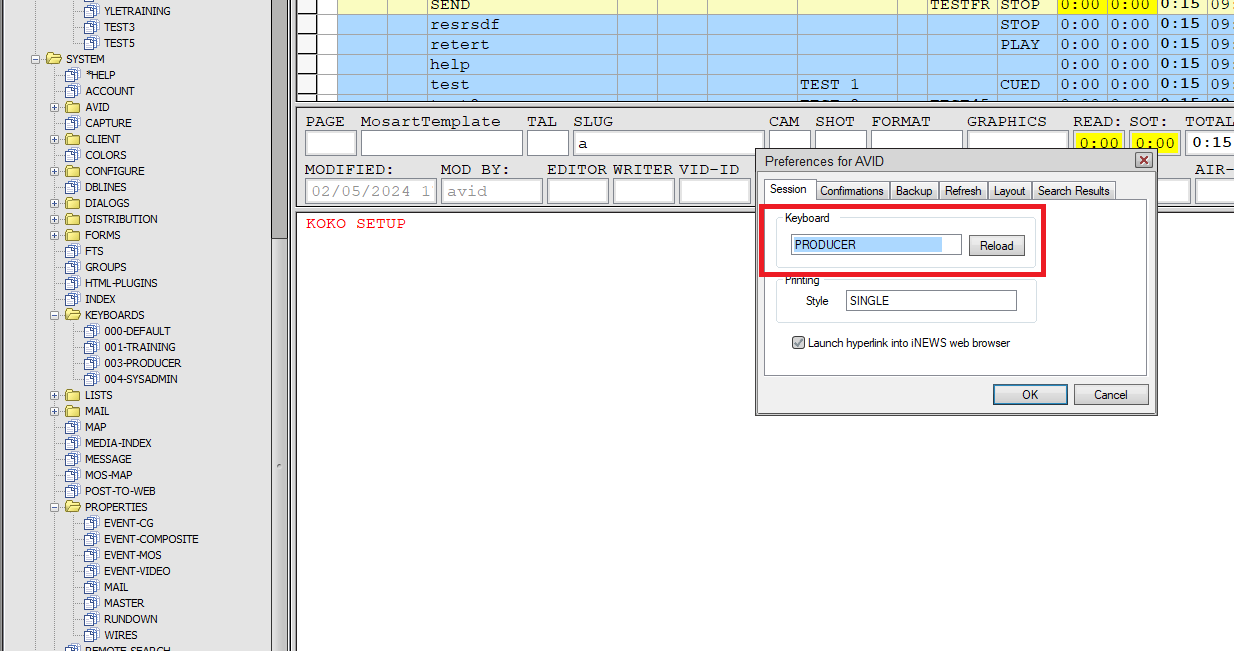Screen dimensions: 1234x651
Task: Open the Search Results tab
Action: 1072,191
